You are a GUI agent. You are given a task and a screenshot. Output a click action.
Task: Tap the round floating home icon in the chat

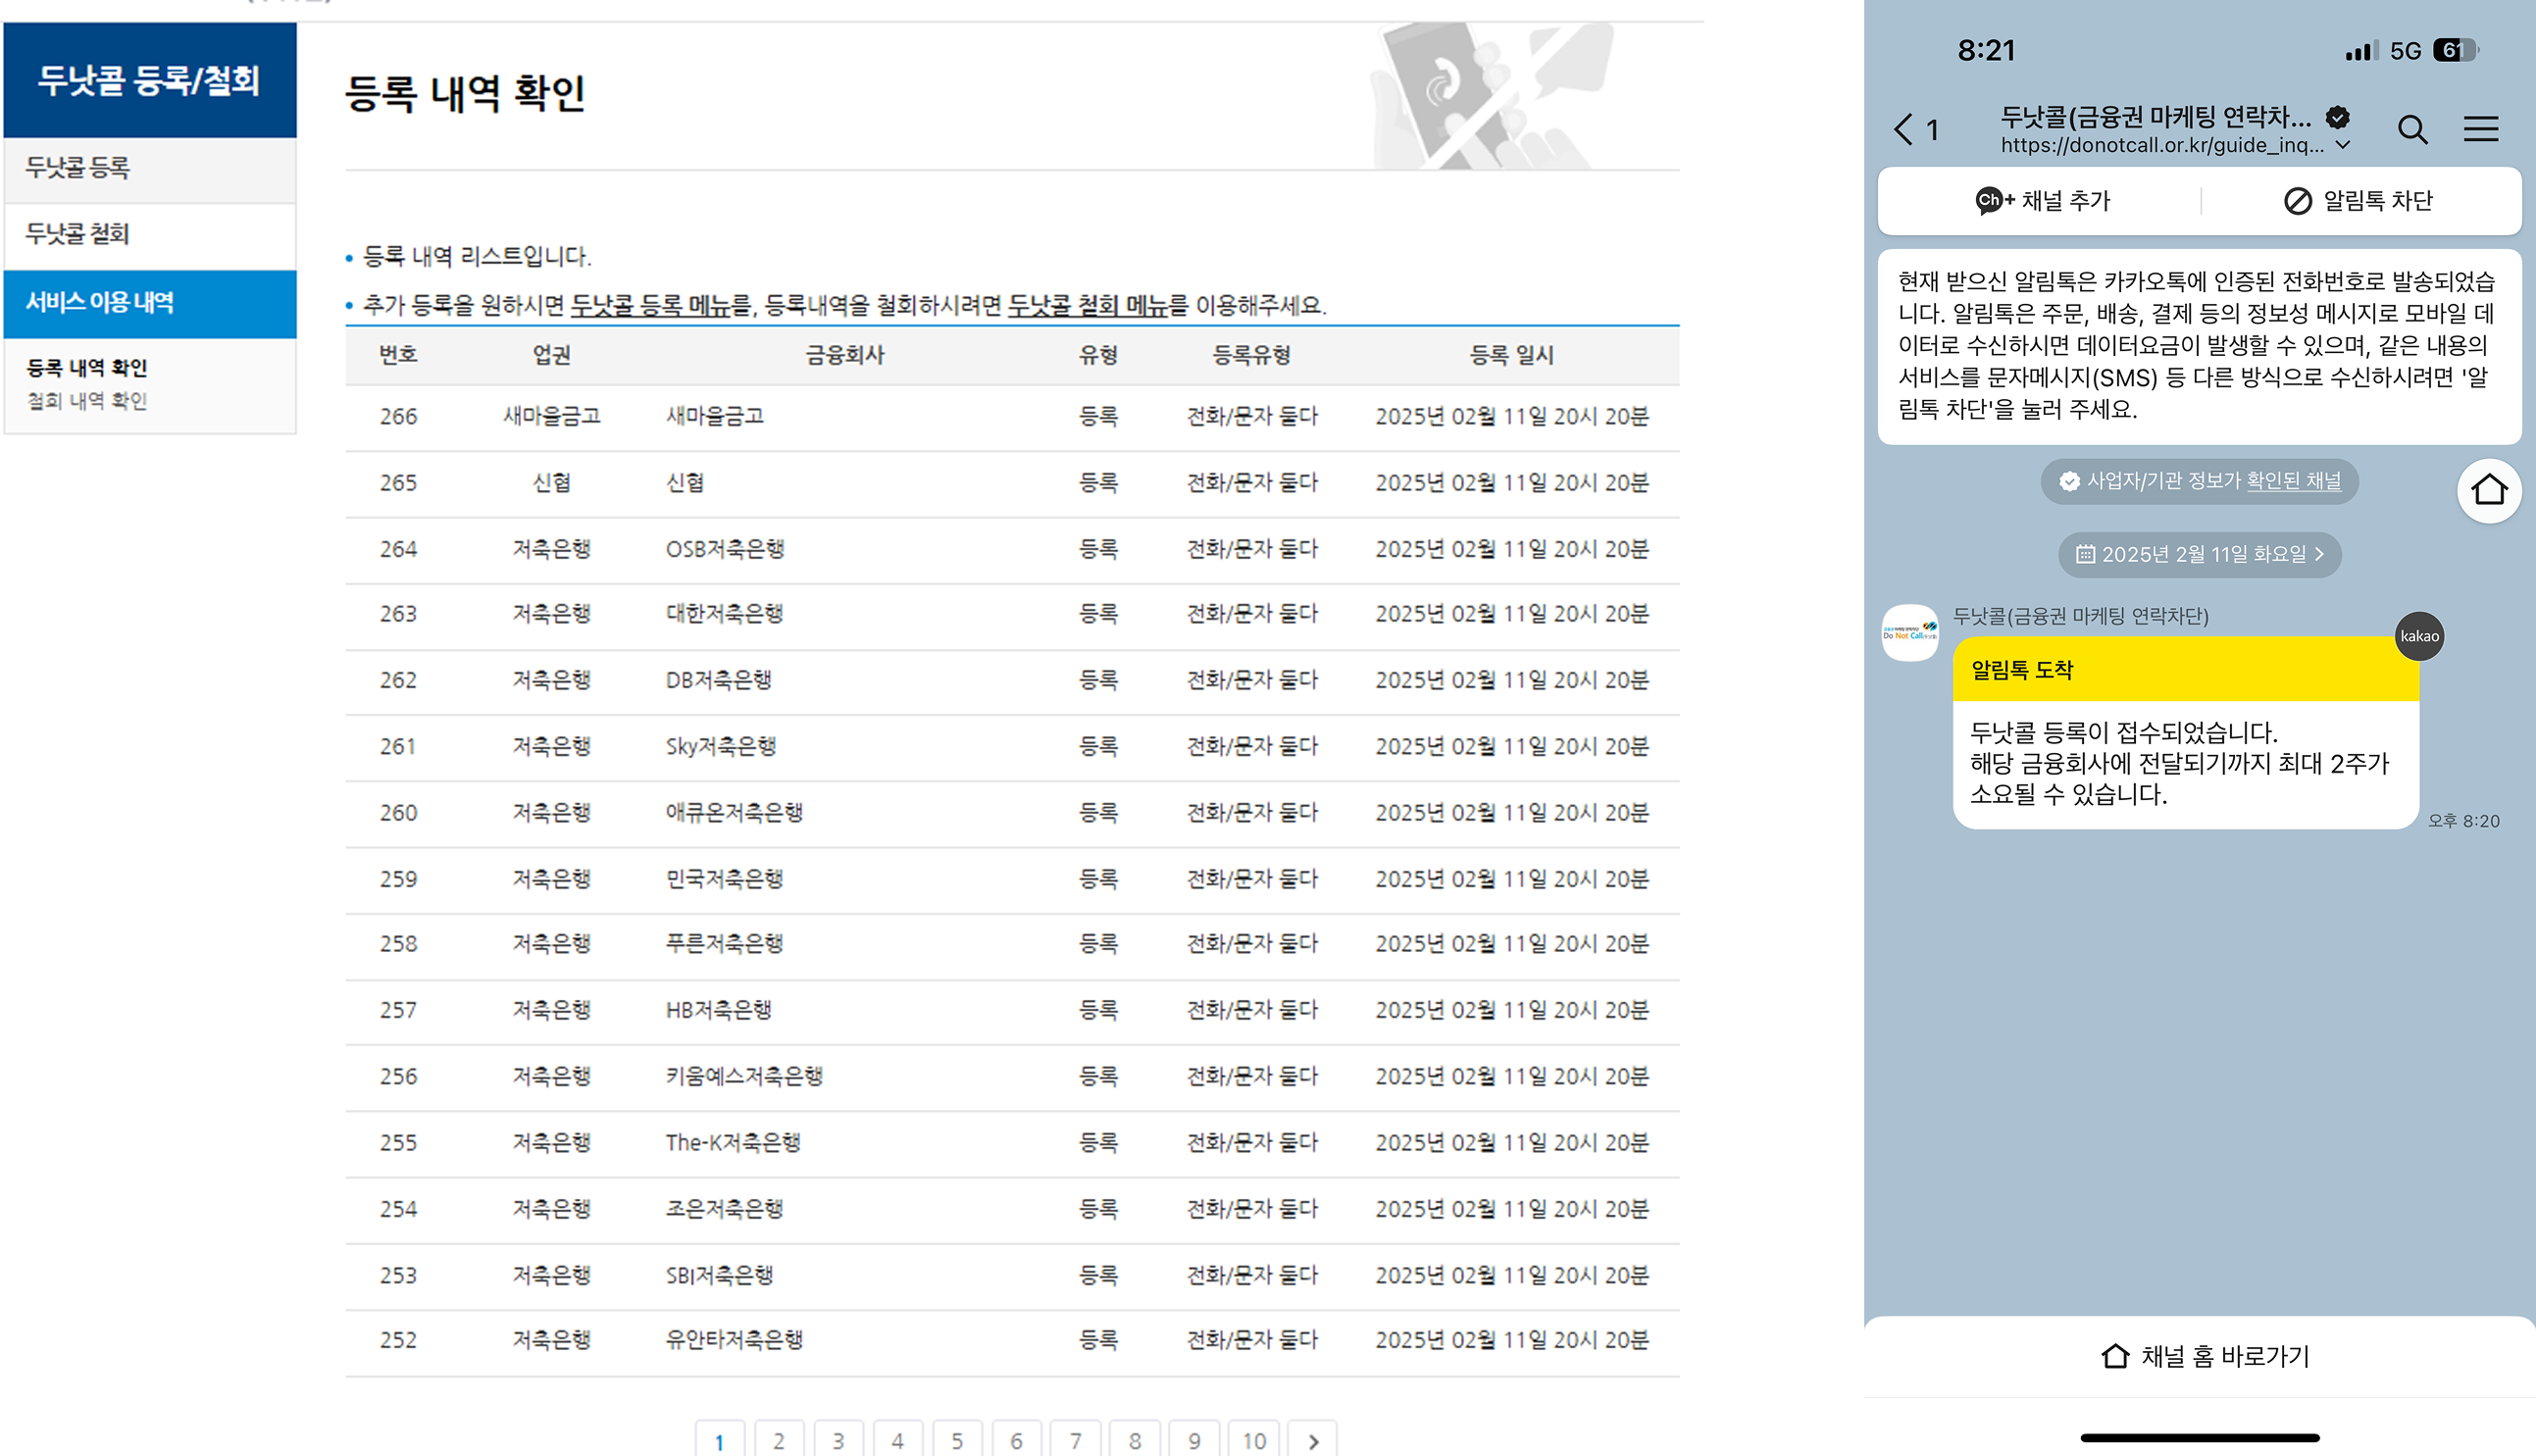point(2489,490)
